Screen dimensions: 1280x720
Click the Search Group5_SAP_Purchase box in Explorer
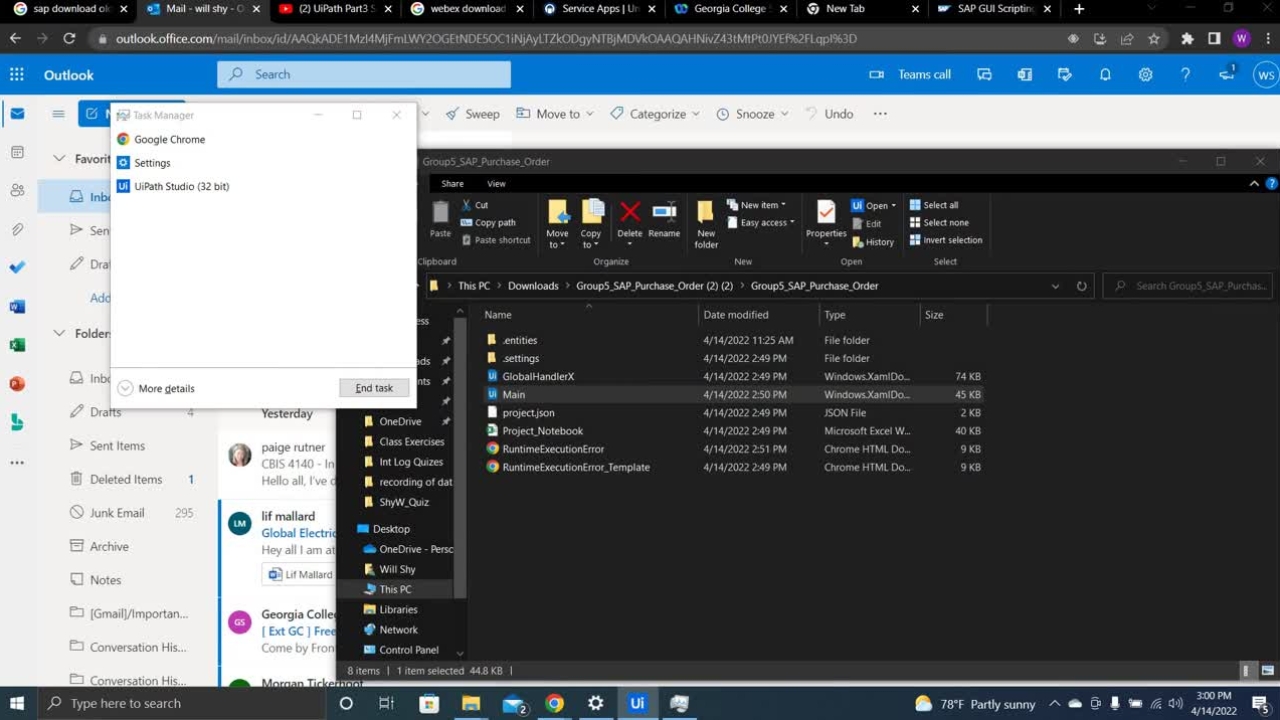[x=1187, y=286]
